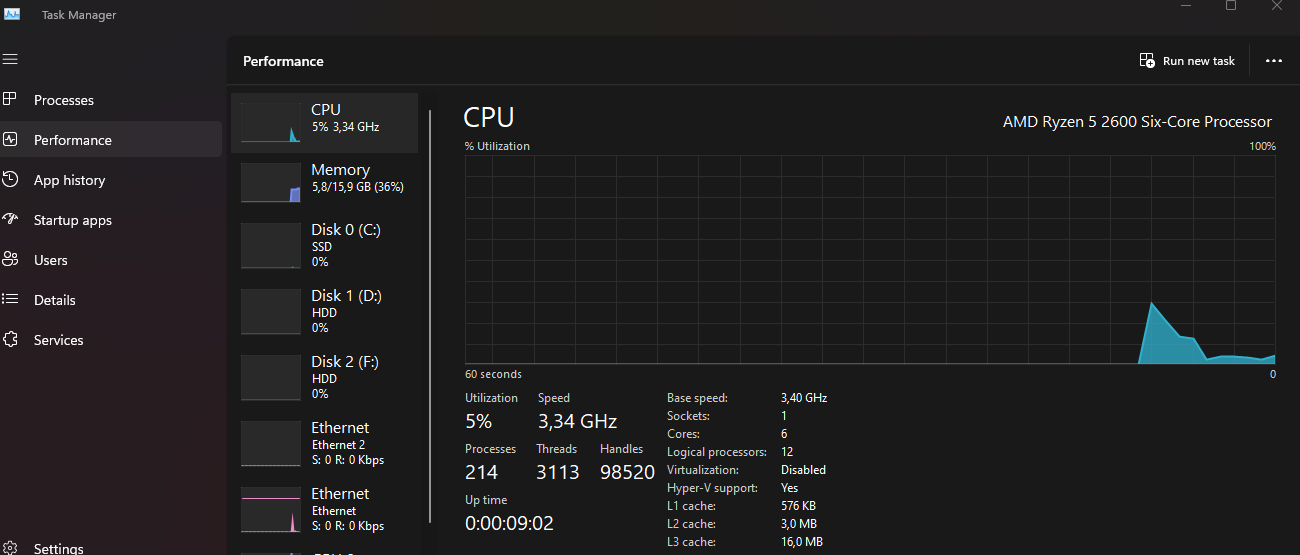Click the Base speed 3,40 GHz value

pyautogui.click(x=804, y=398)
